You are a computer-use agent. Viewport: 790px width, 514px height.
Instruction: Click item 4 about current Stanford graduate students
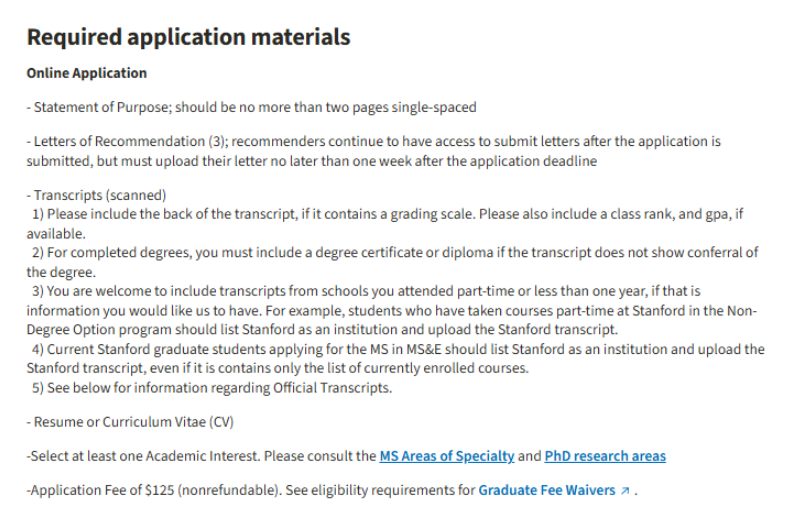[396, 359]
